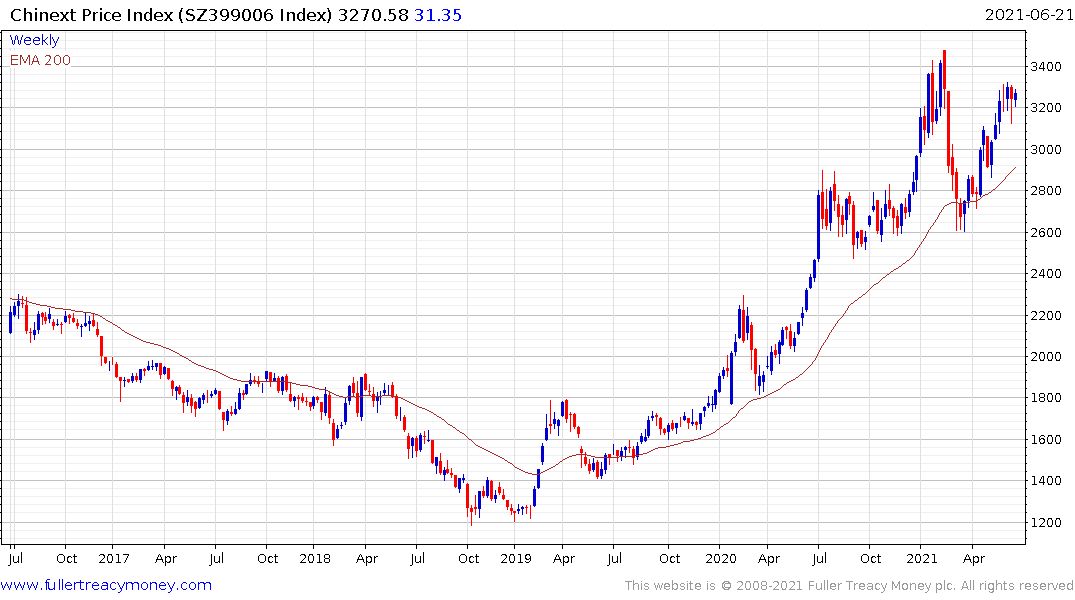The image size is (1075, 600).
Task: Click the copyright notice 'Fuller Treacy Money plc'
Action: (x=882, y=586)
